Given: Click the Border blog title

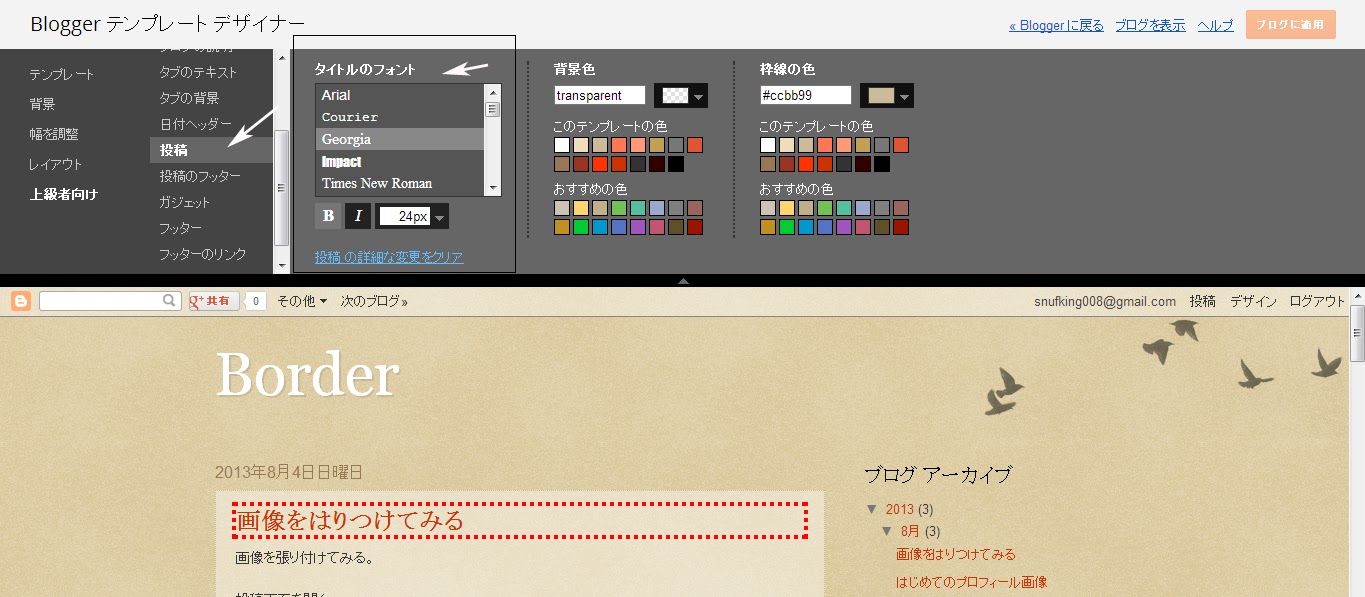Looking at the screenshot, I should [x=307, y=375].
